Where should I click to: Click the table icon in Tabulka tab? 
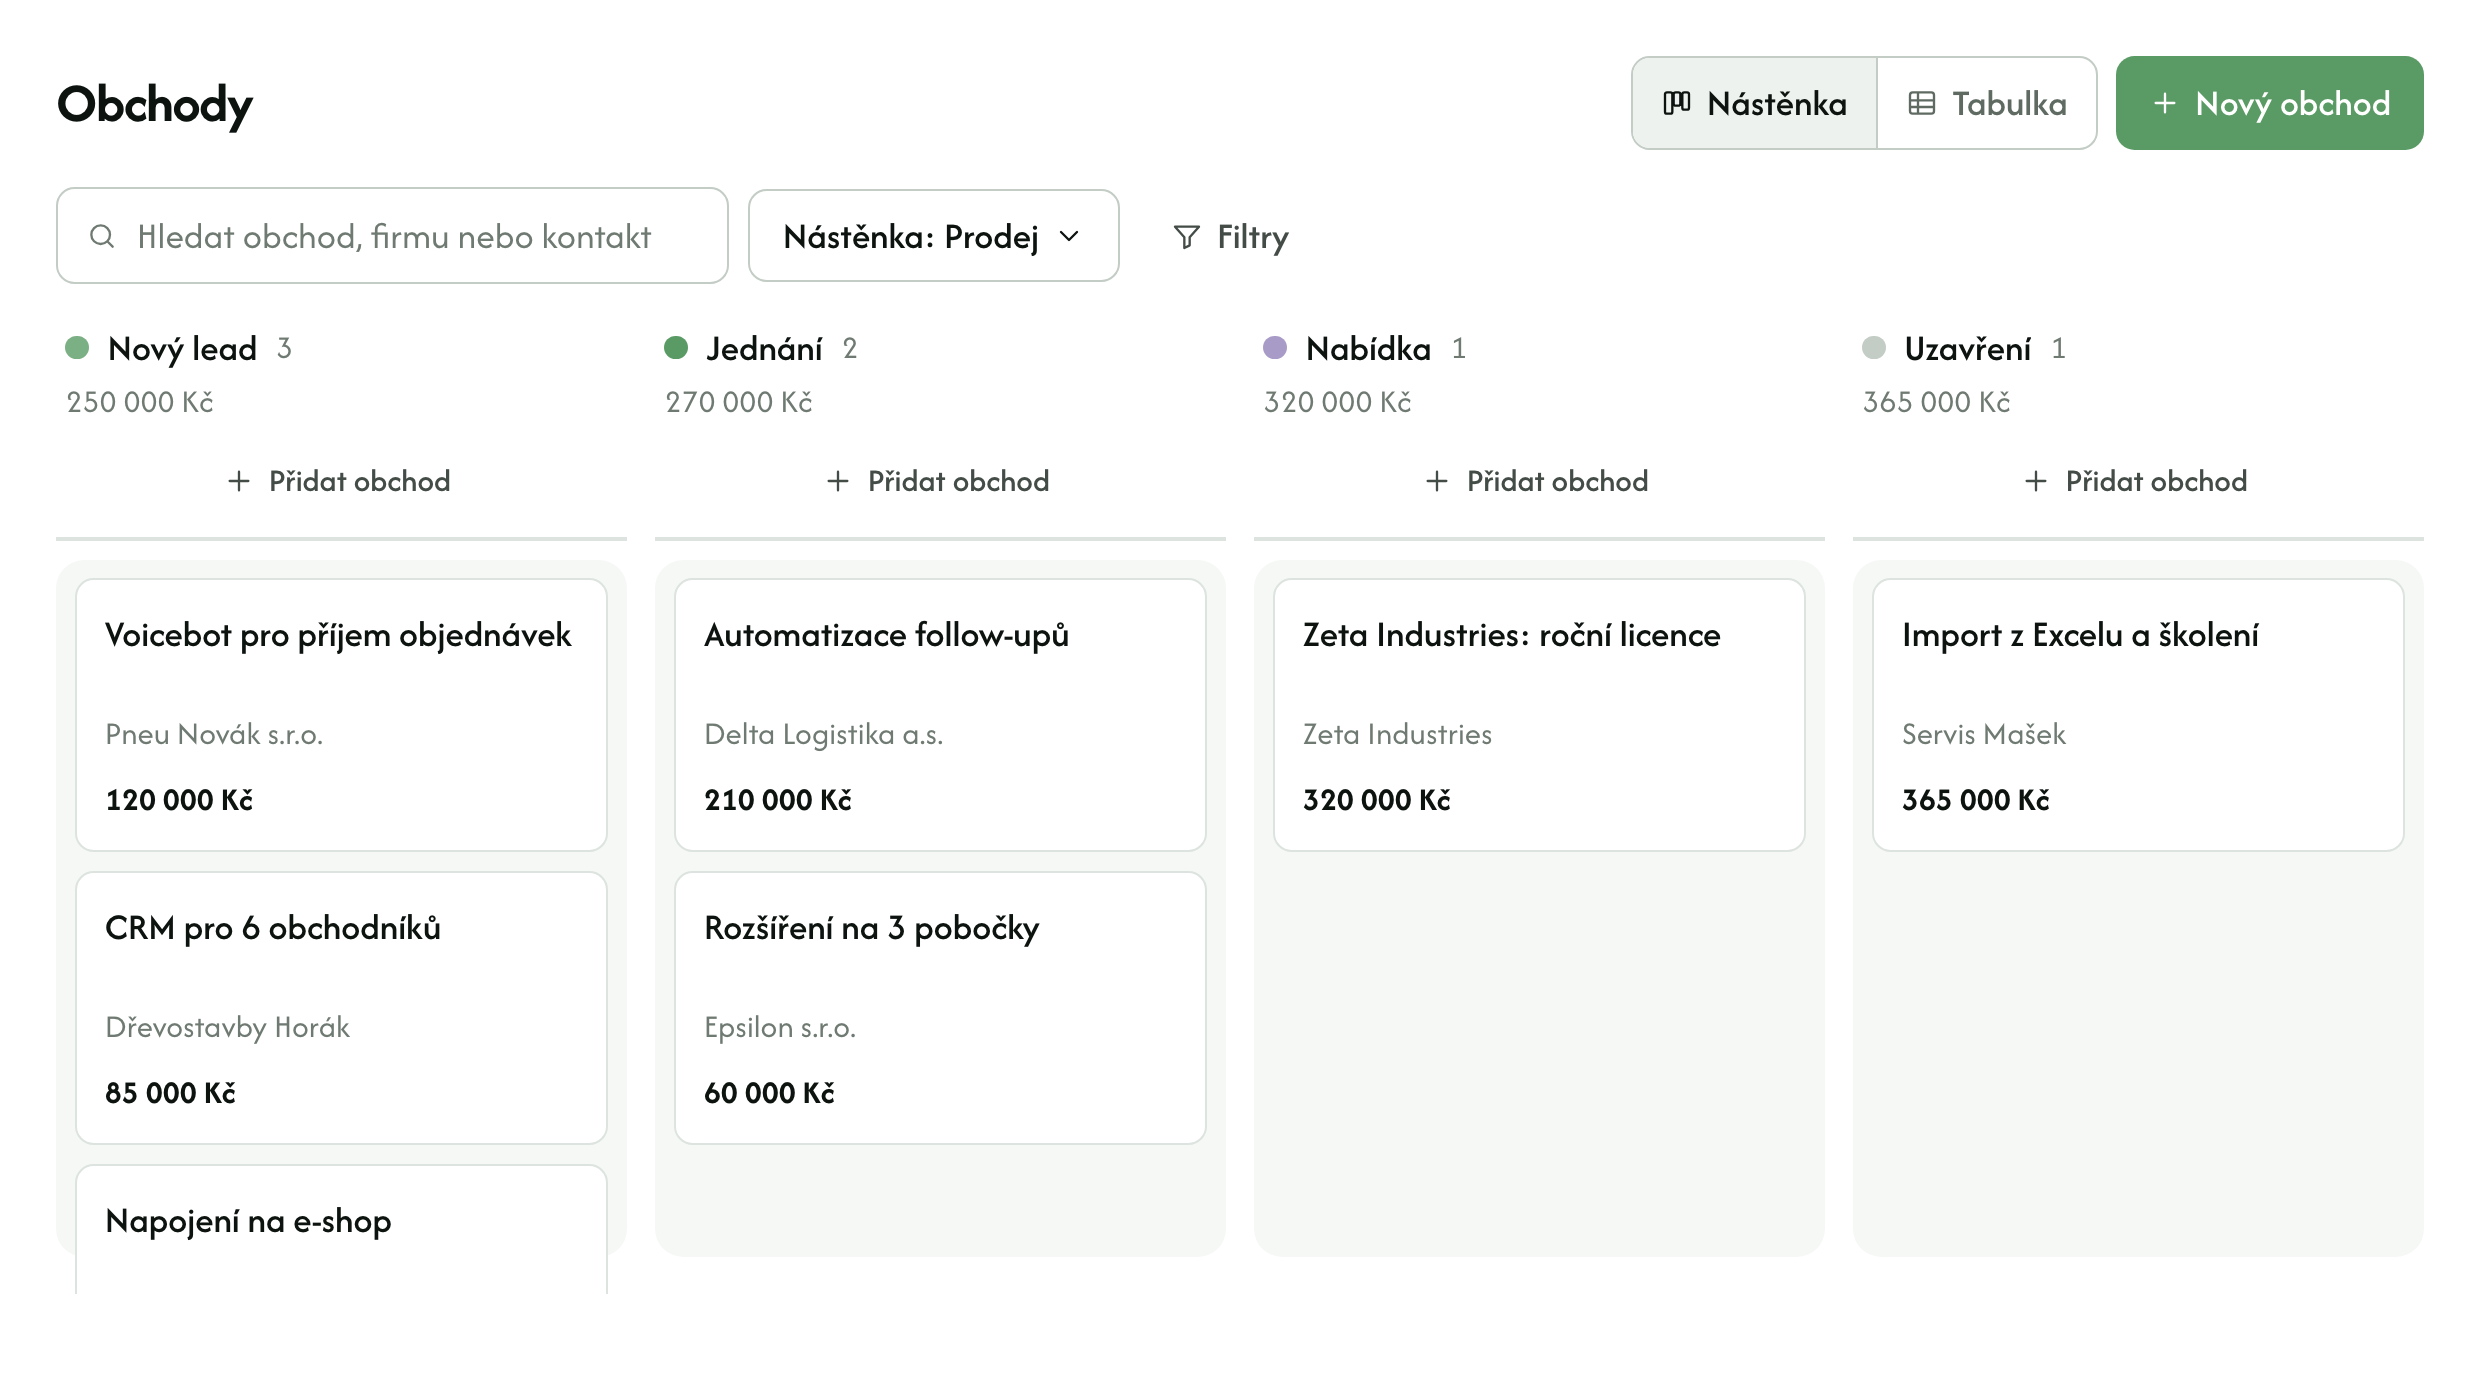point(1921,103)
